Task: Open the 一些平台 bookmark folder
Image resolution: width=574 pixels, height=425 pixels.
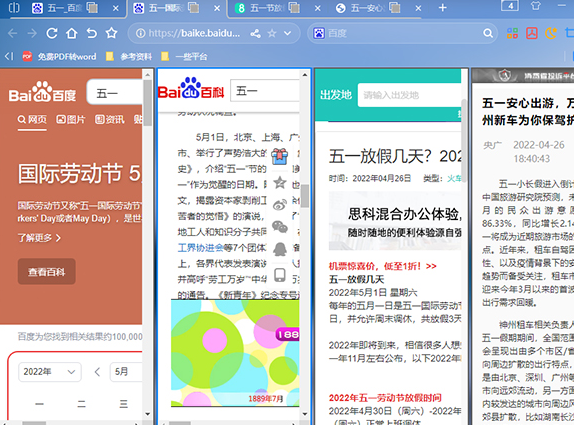Action: pyautogui.click(x=184, y=56)
